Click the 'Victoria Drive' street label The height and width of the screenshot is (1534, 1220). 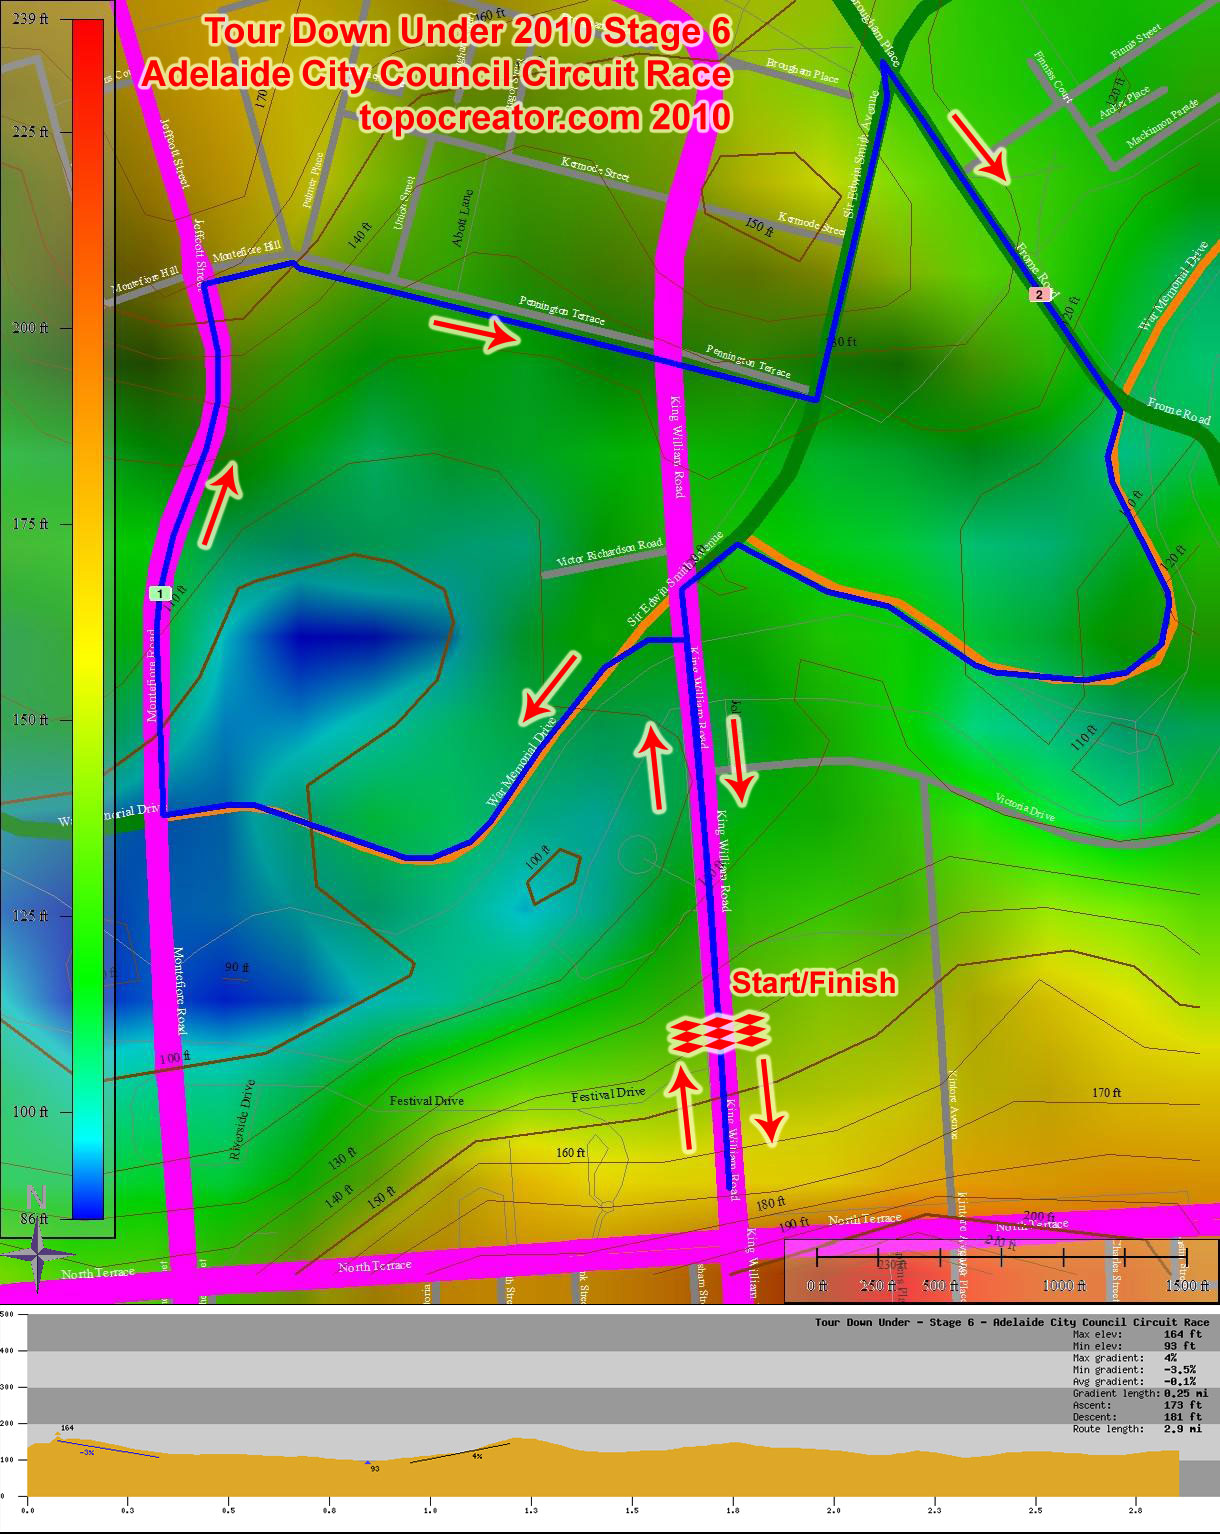(x=1025, y=807)
